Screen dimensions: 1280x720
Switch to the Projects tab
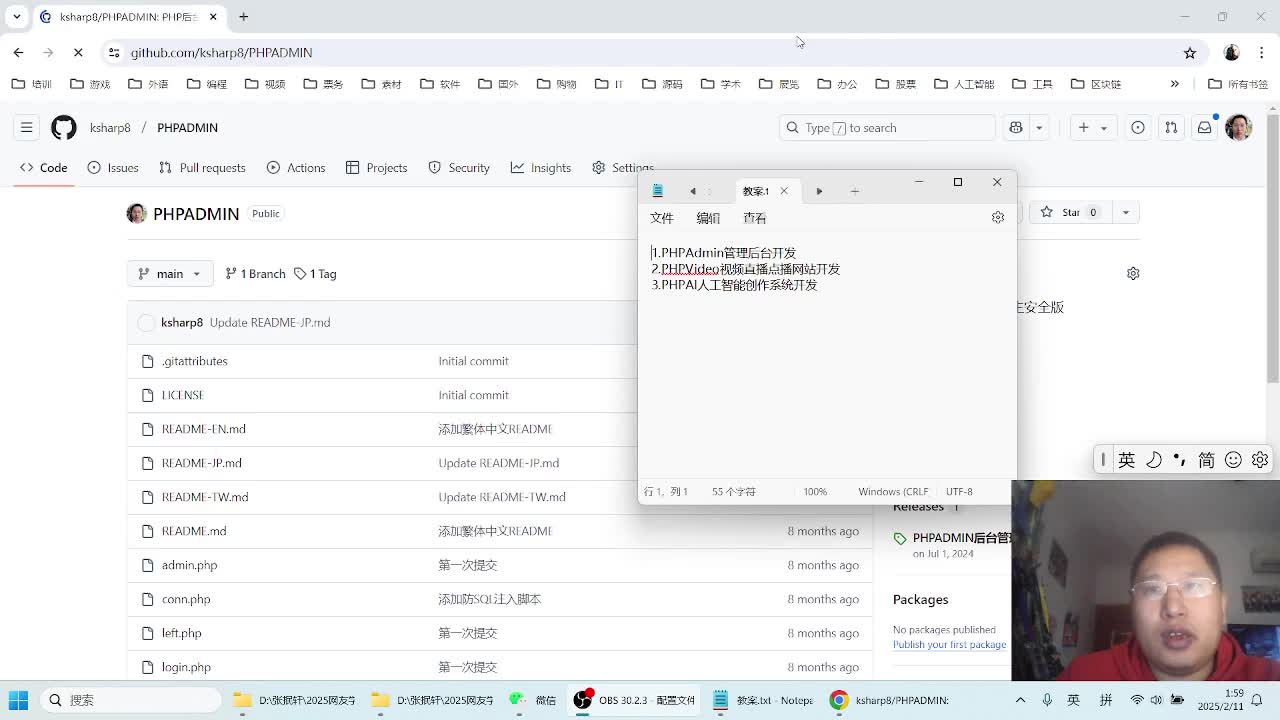(377, 167)
